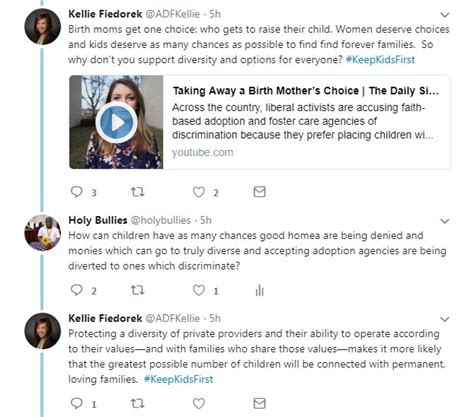474x417 pixels.
Task: Like the last tweet about private providers
Action: pyautogui.click(x=199, y=404)
